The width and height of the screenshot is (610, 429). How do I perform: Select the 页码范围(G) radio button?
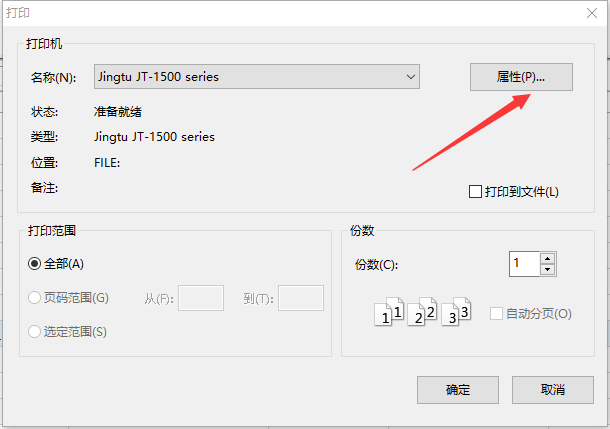(x=35, y=298)
